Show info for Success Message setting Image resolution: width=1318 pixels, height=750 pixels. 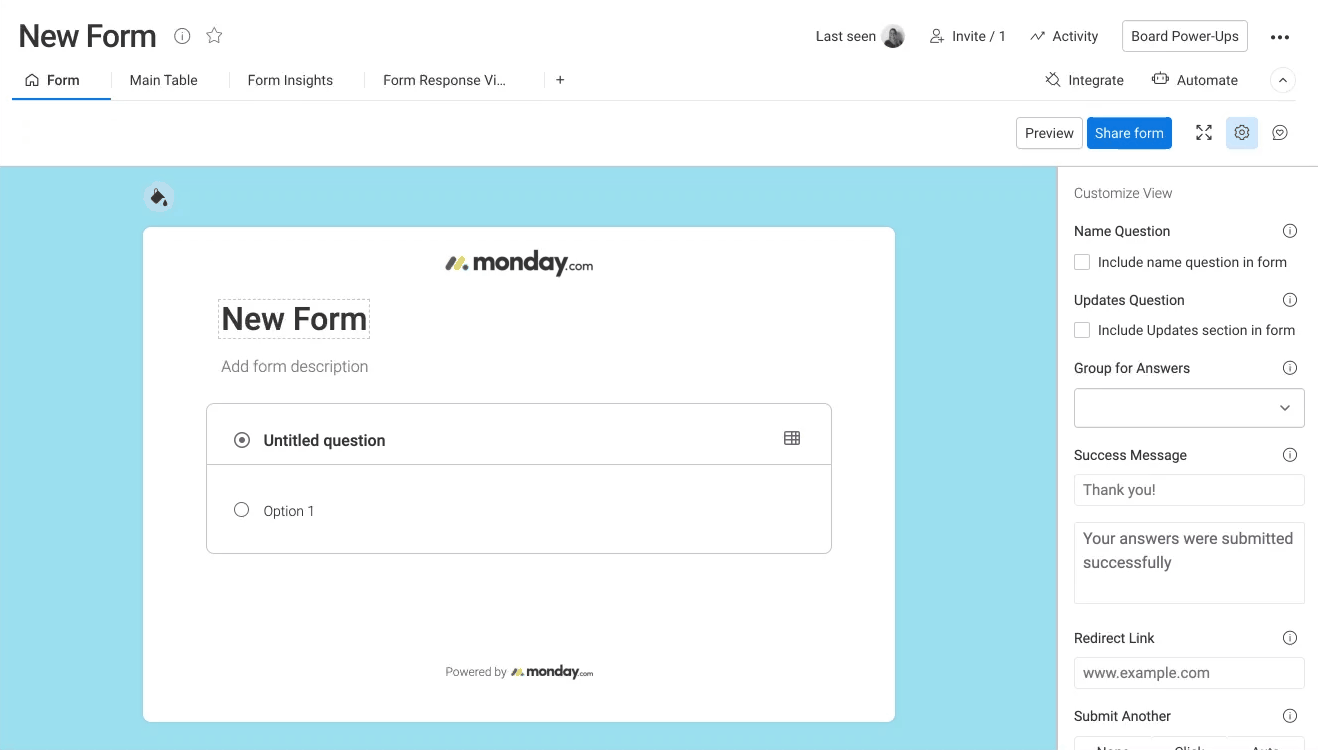(1290, 455)
